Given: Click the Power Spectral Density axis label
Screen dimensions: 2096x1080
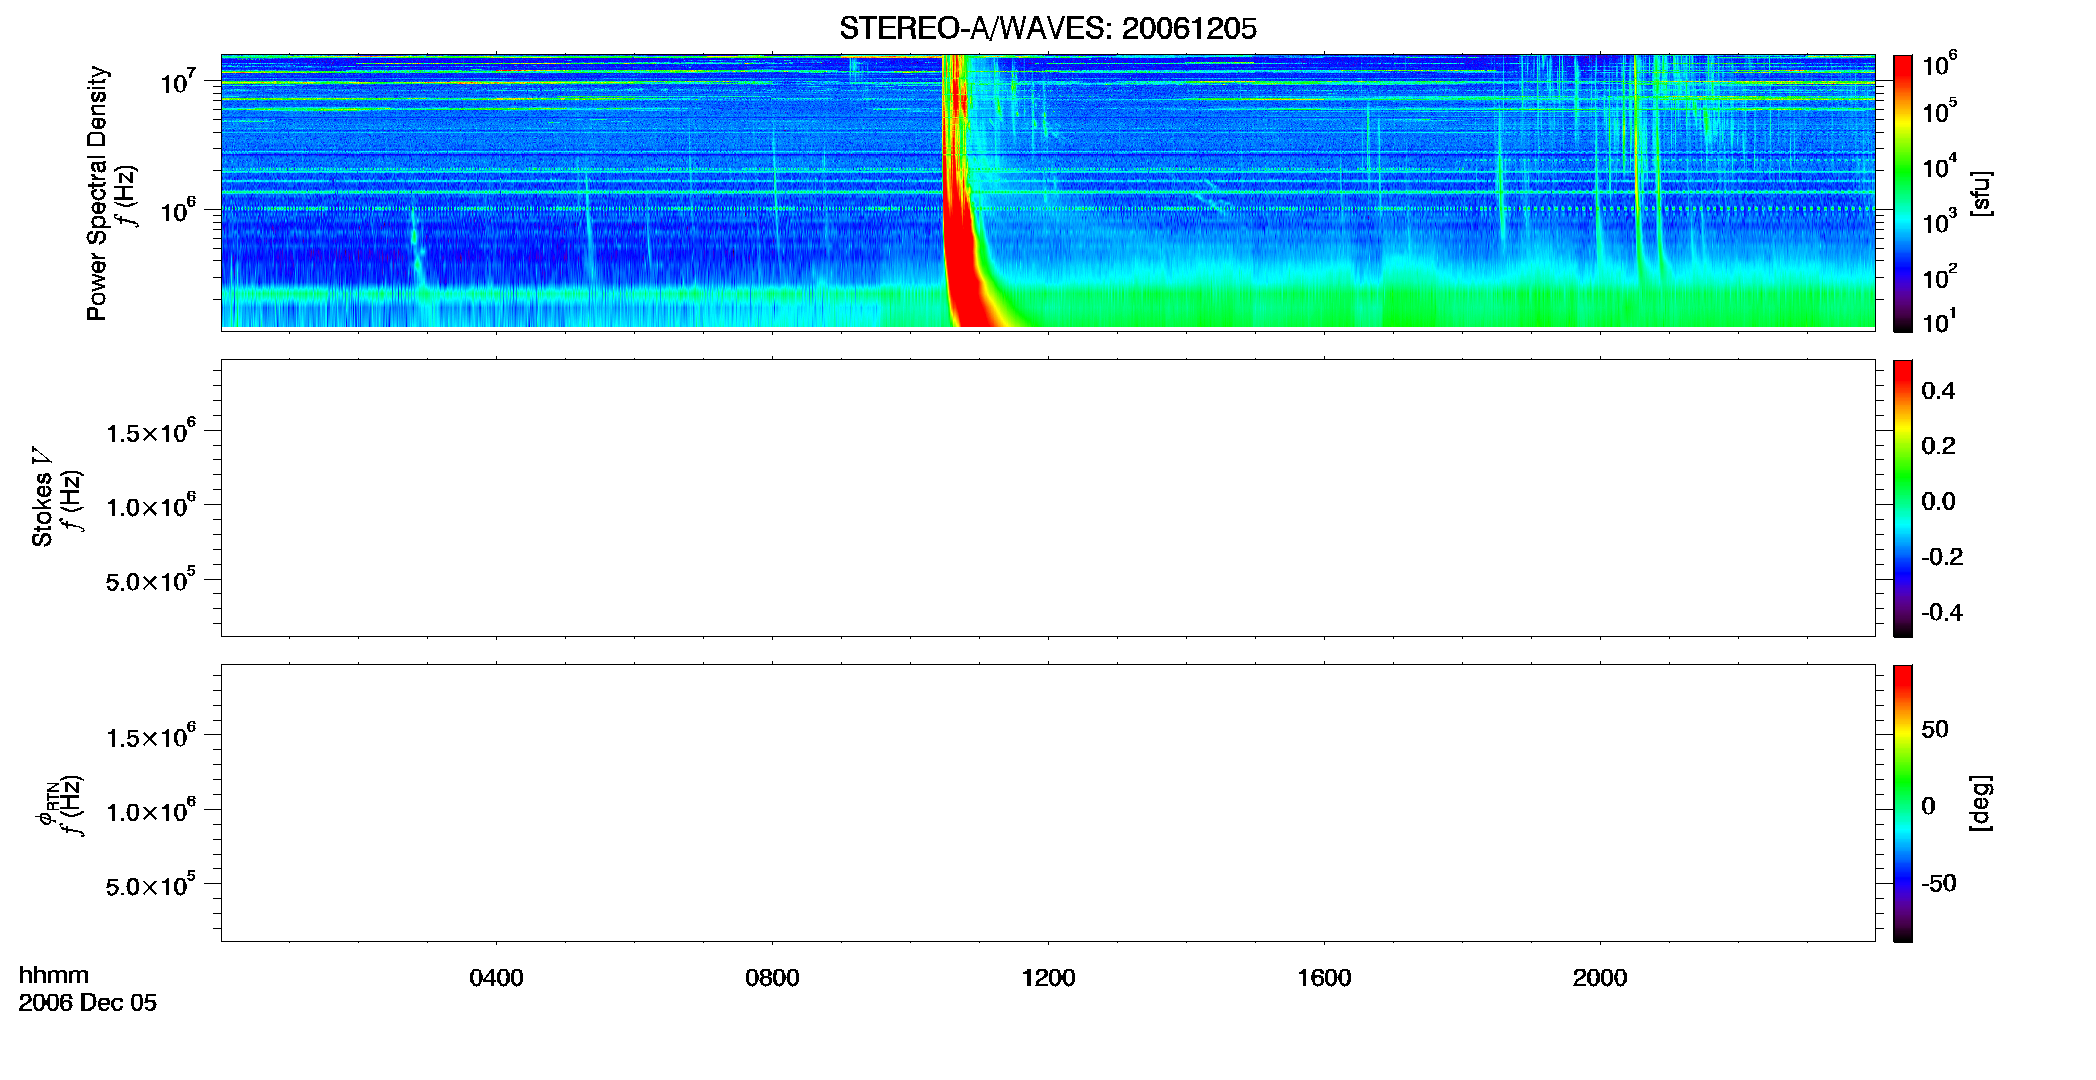Looking at the screenshot, I should pyautogui.click(x=96, y=193).
